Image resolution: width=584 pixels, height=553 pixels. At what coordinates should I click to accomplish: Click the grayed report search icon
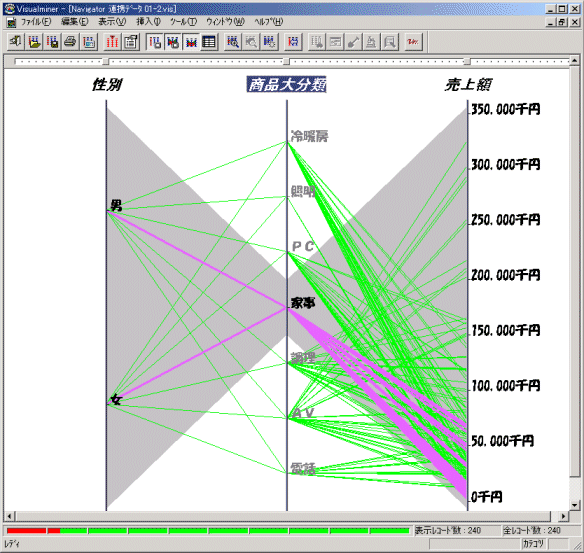[390, 41]
